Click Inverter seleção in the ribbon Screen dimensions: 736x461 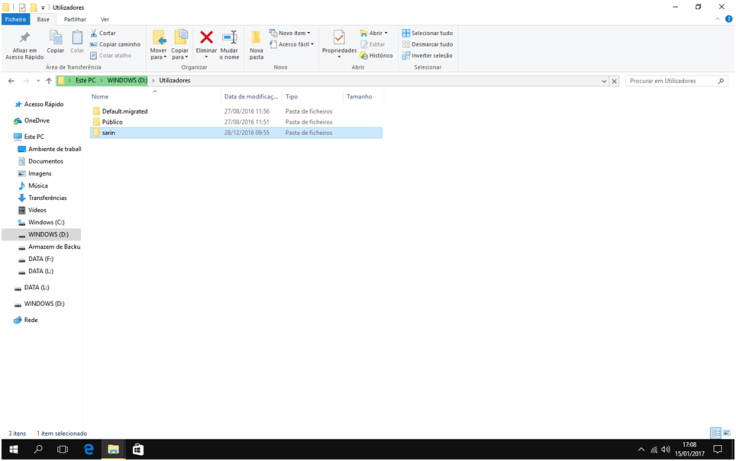point(427,56)
